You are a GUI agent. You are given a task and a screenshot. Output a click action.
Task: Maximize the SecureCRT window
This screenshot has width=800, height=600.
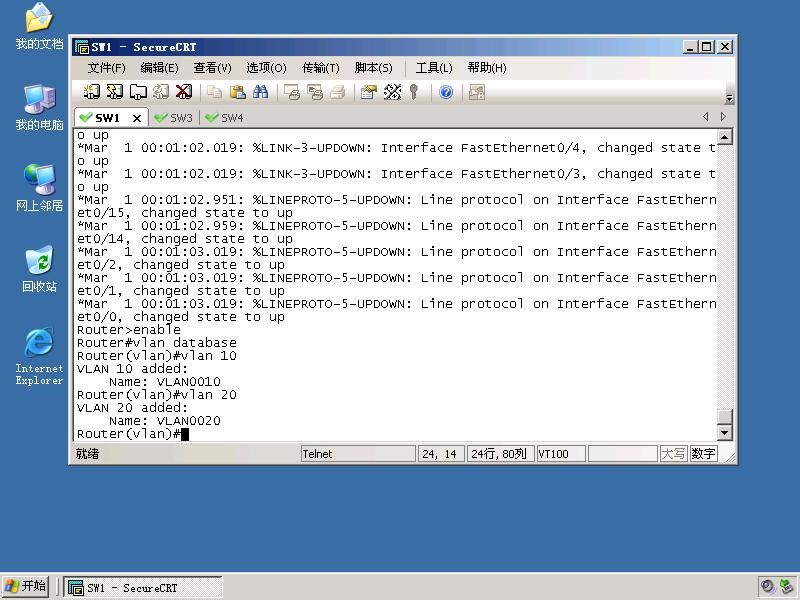point(707,47)
